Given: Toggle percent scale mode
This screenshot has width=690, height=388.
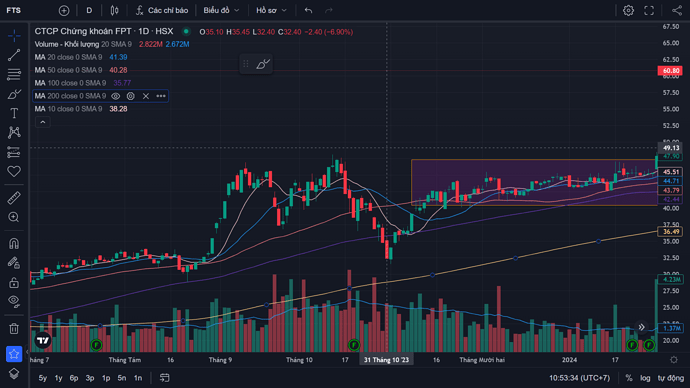Looking at the screenshot, I should [629, 378].
